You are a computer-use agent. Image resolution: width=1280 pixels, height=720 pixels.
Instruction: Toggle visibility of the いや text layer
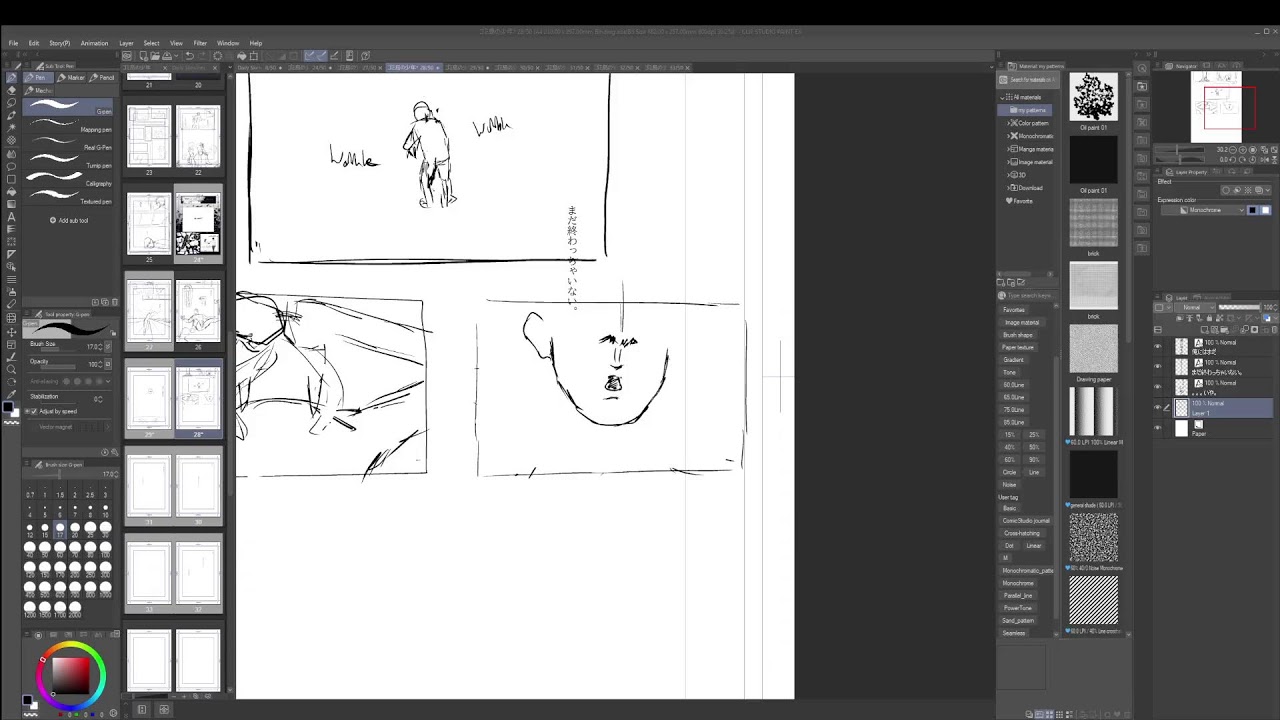[x=1158, y=386]
